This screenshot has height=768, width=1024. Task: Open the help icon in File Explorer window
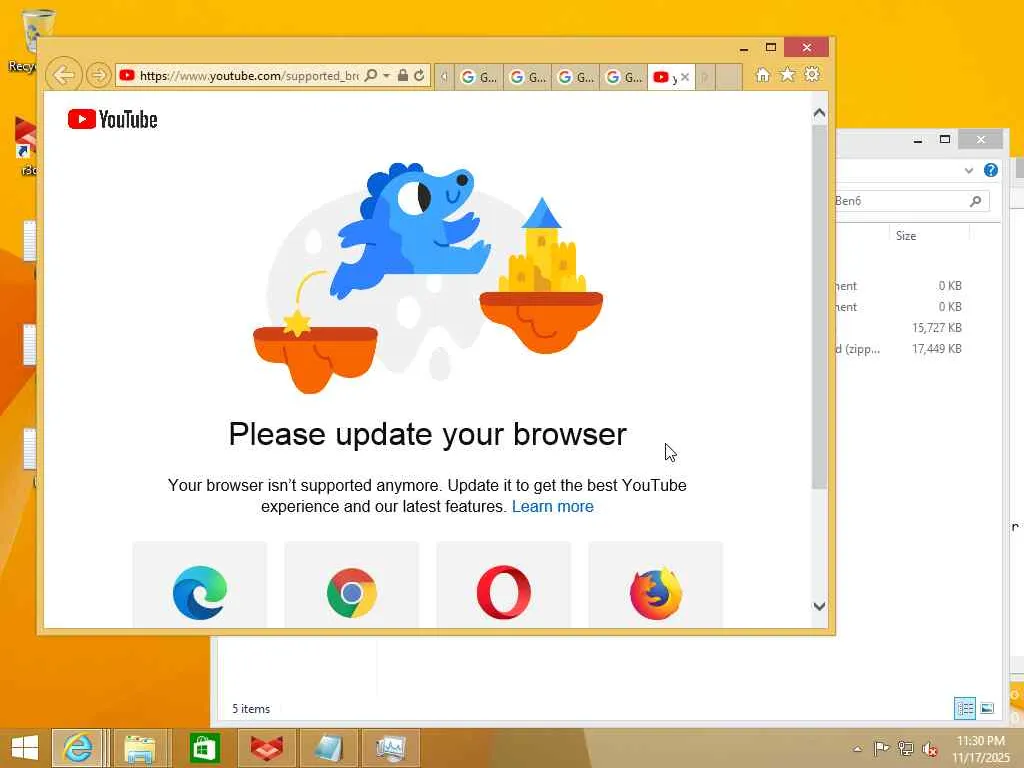pos(991,170)
